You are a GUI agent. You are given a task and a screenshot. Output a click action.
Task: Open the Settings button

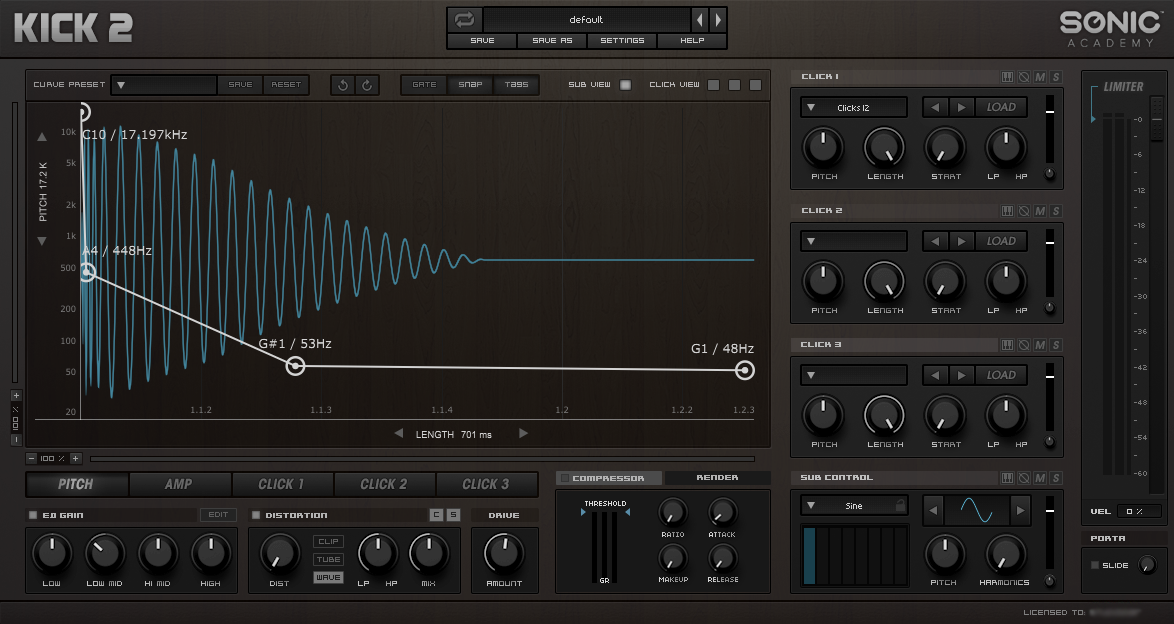coord(621,40)
